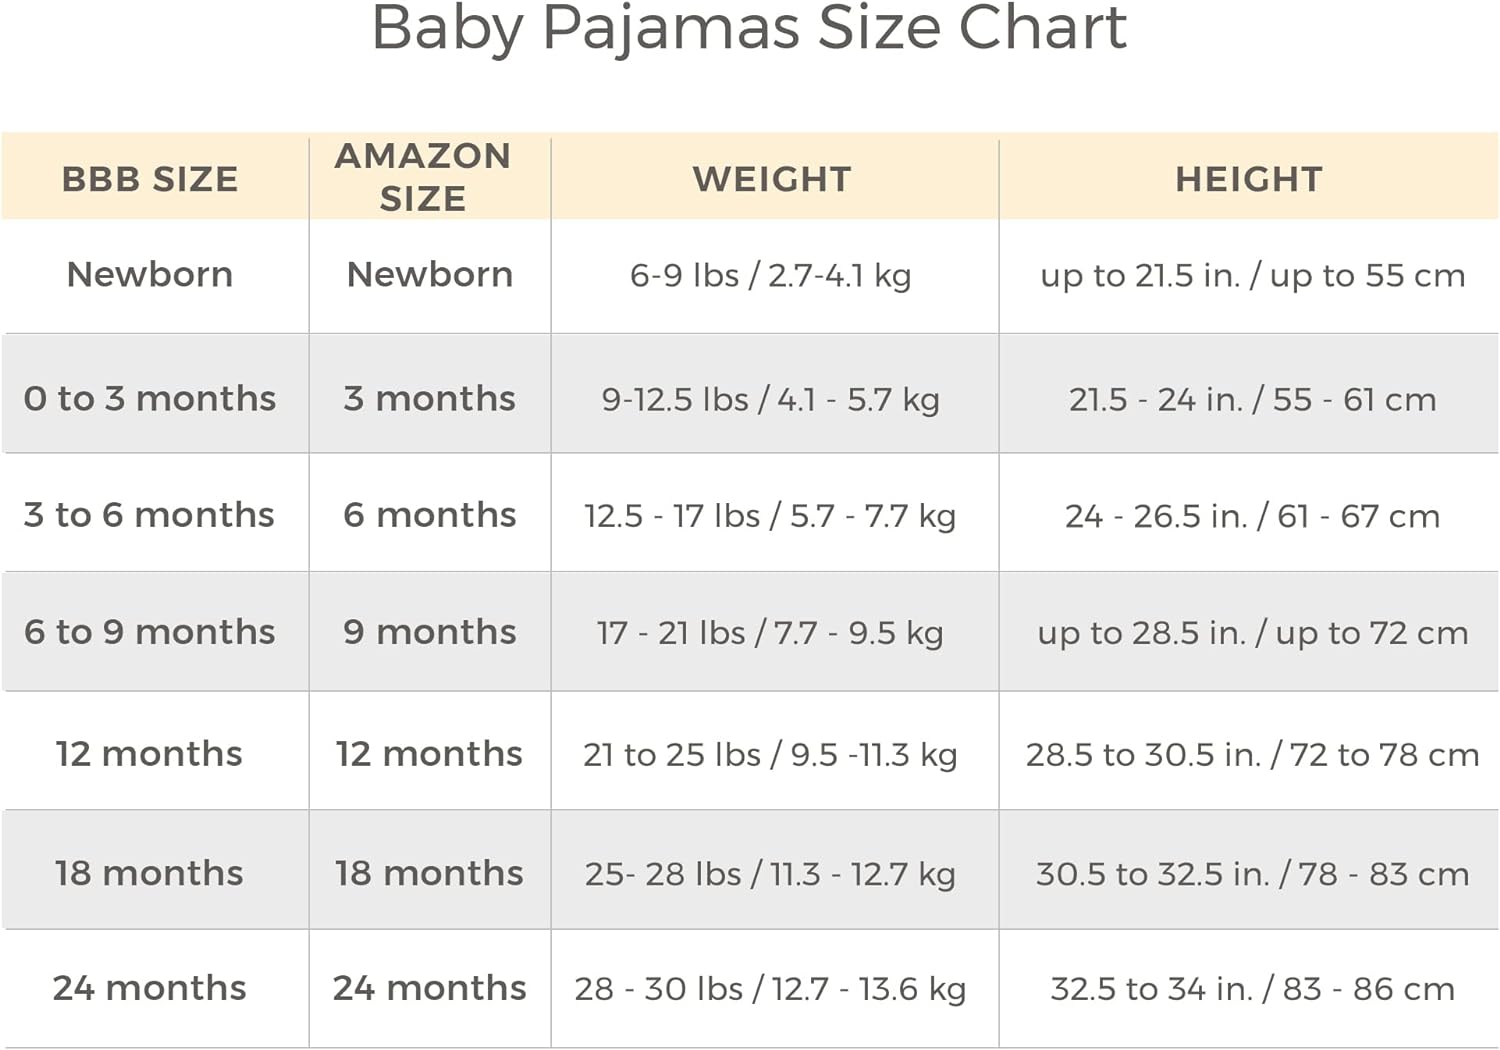Click the Baby Pajamas Size Chart title
Image resolution: width=1500 pixels, height=1050 pixels.
pos(749,28)
